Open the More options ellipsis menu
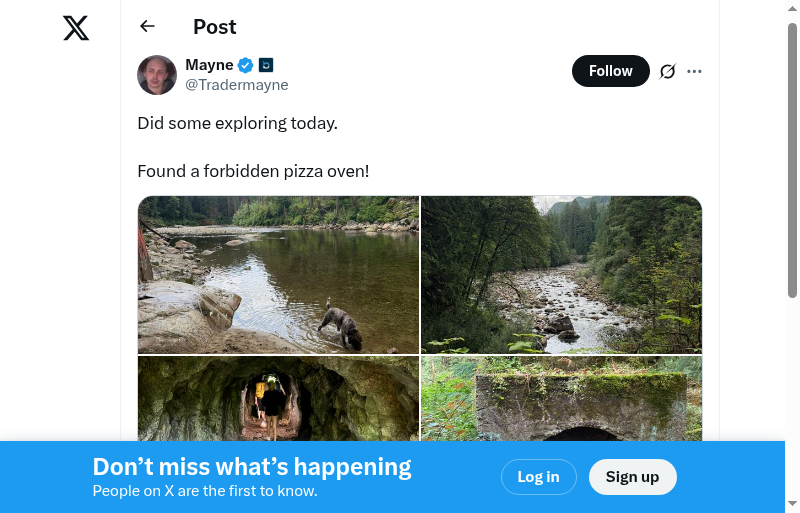This screenshot has width=800, height=513. (x=695, y=71)
